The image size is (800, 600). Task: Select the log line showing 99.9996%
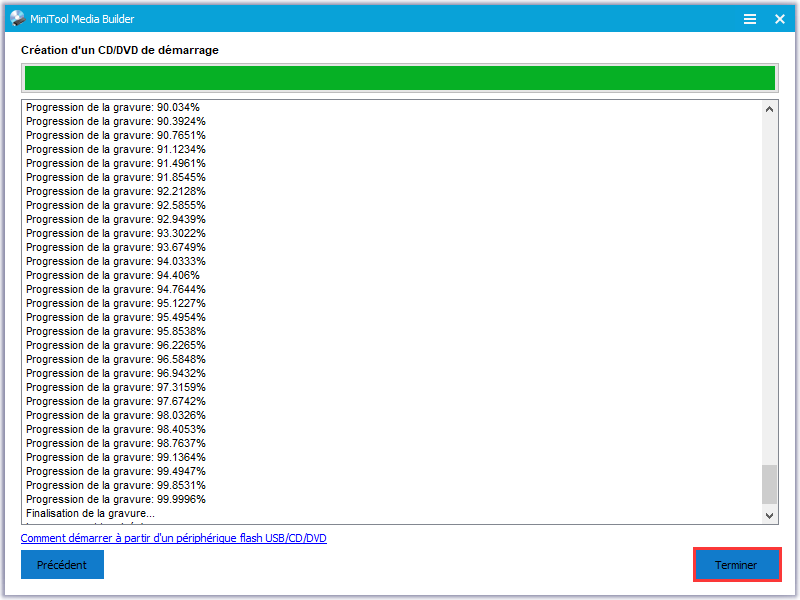point(116,499)
